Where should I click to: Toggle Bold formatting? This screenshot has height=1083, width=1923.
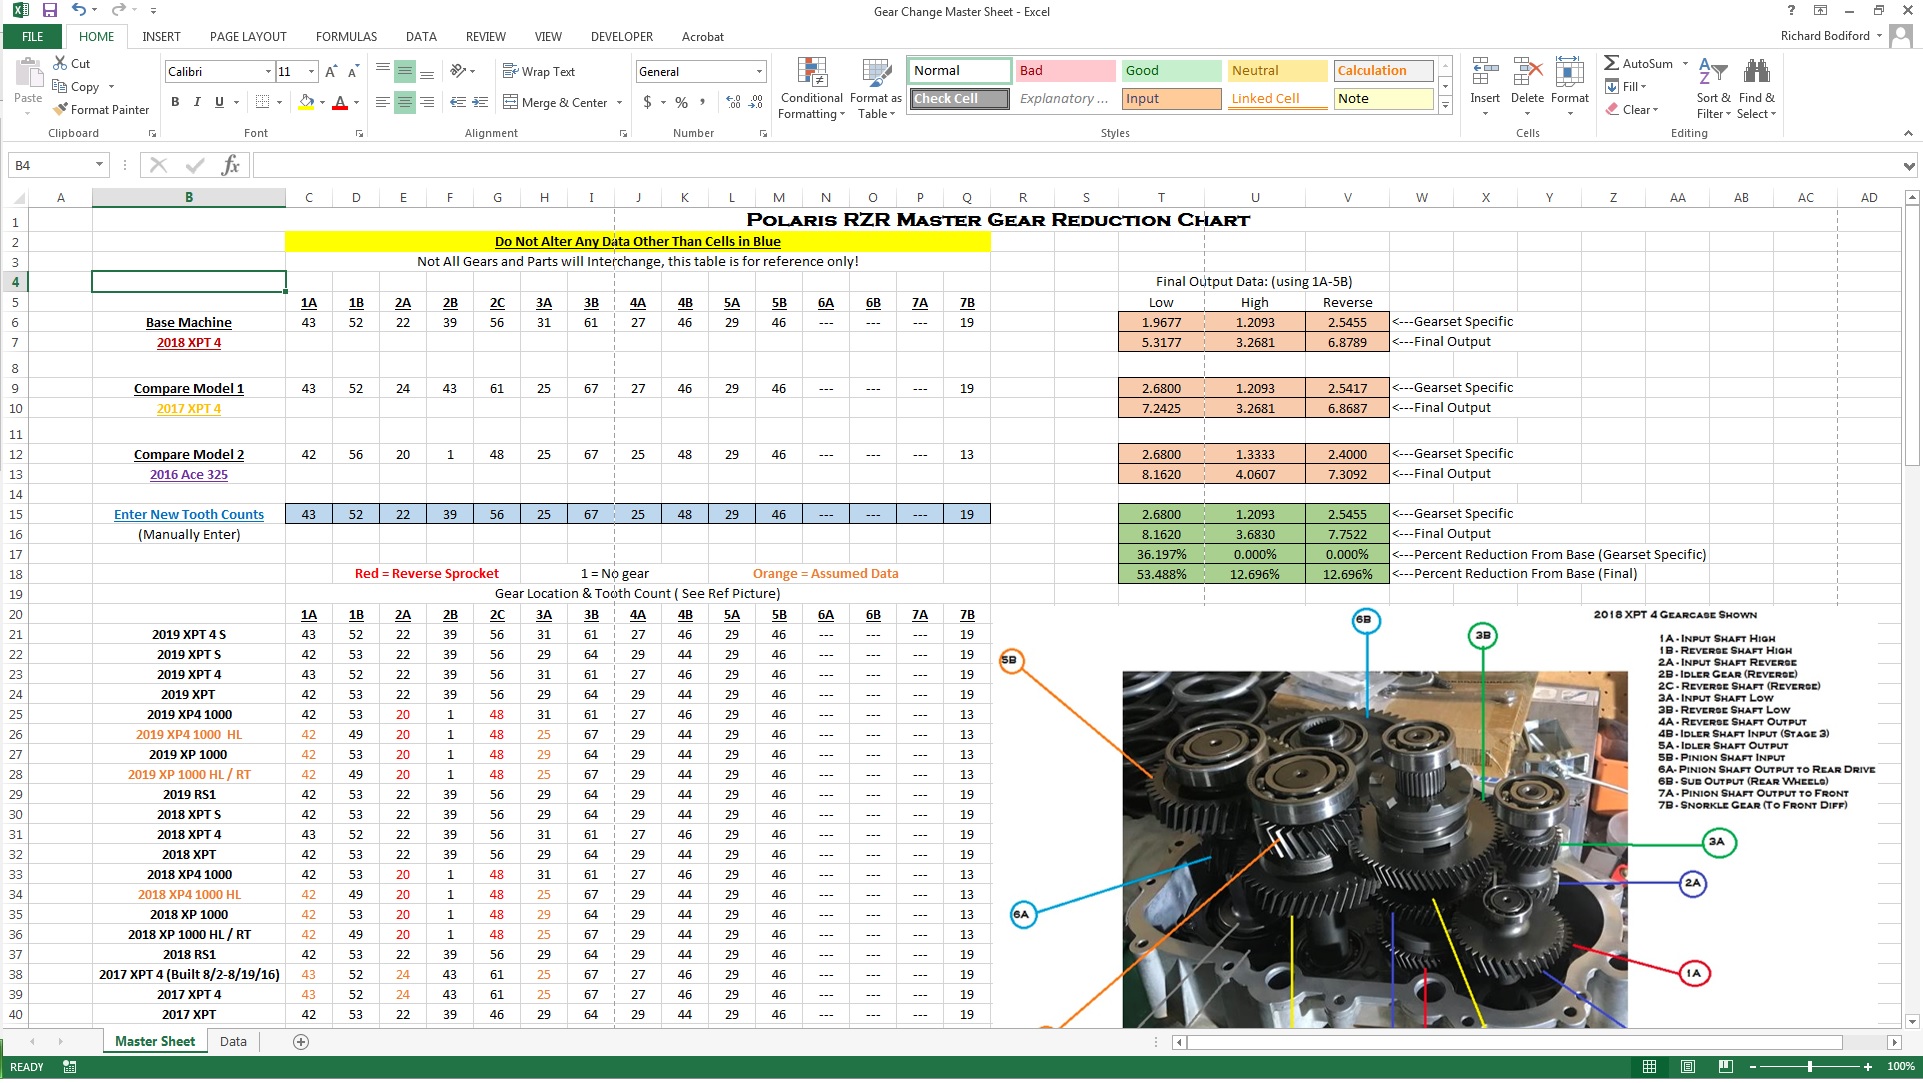pos(175,102)
